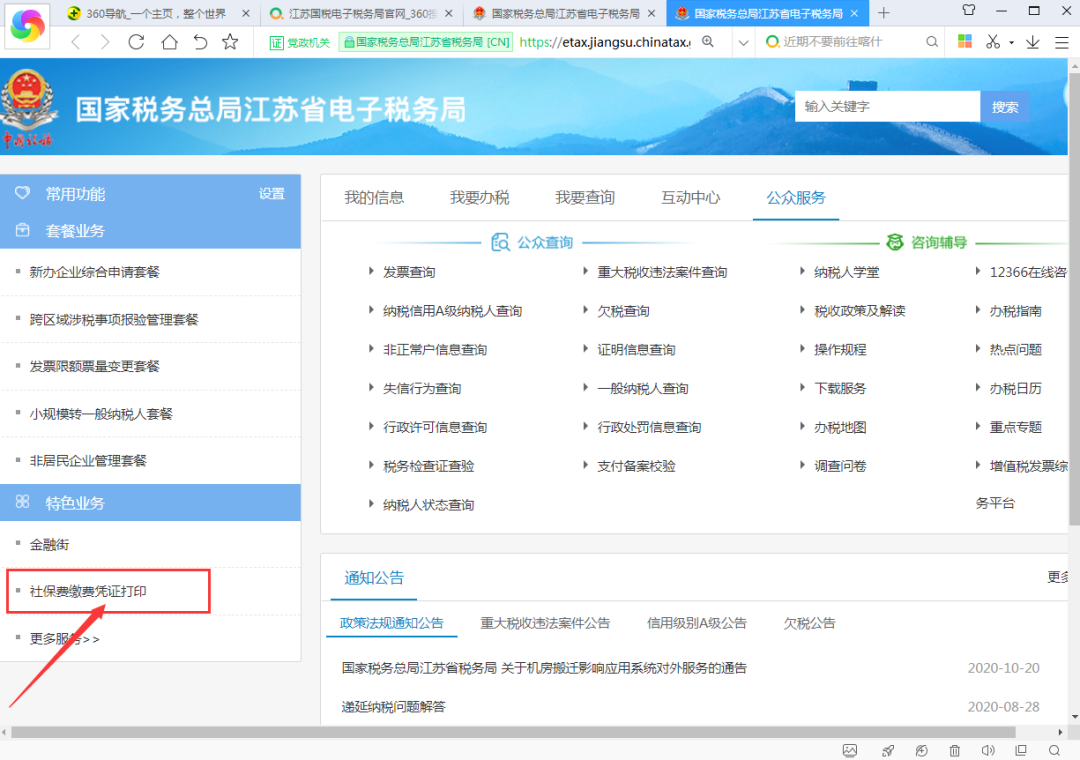This screenshot has width=1080, height=760.
Task: Click the window/split-screen icon in status bar
Action: tap(1021, 750)
